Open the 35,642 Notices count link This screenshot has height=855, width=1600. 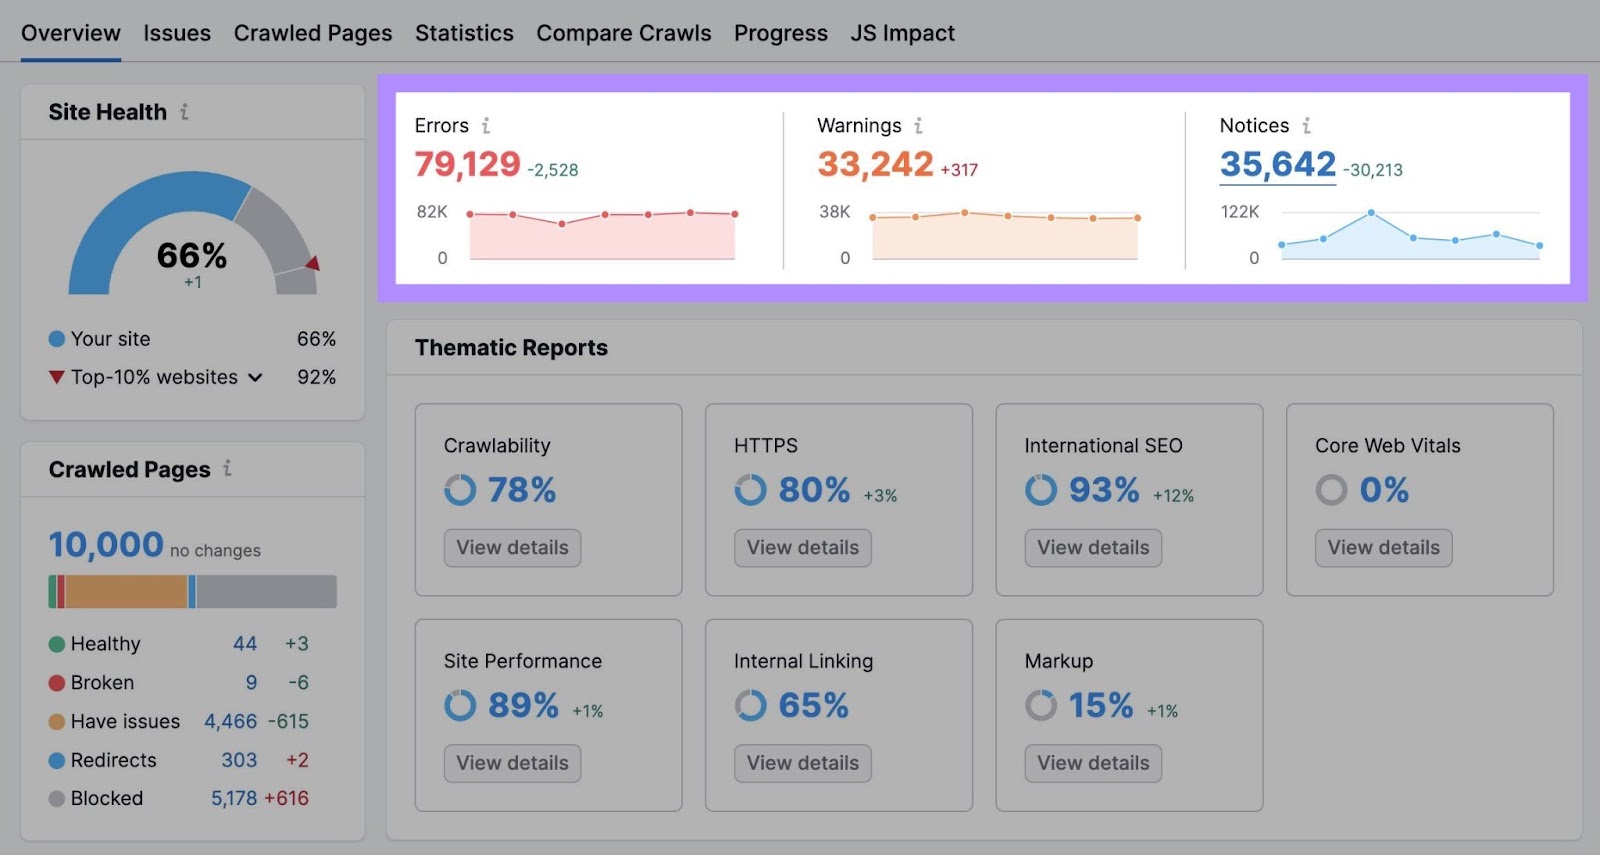1277,165
